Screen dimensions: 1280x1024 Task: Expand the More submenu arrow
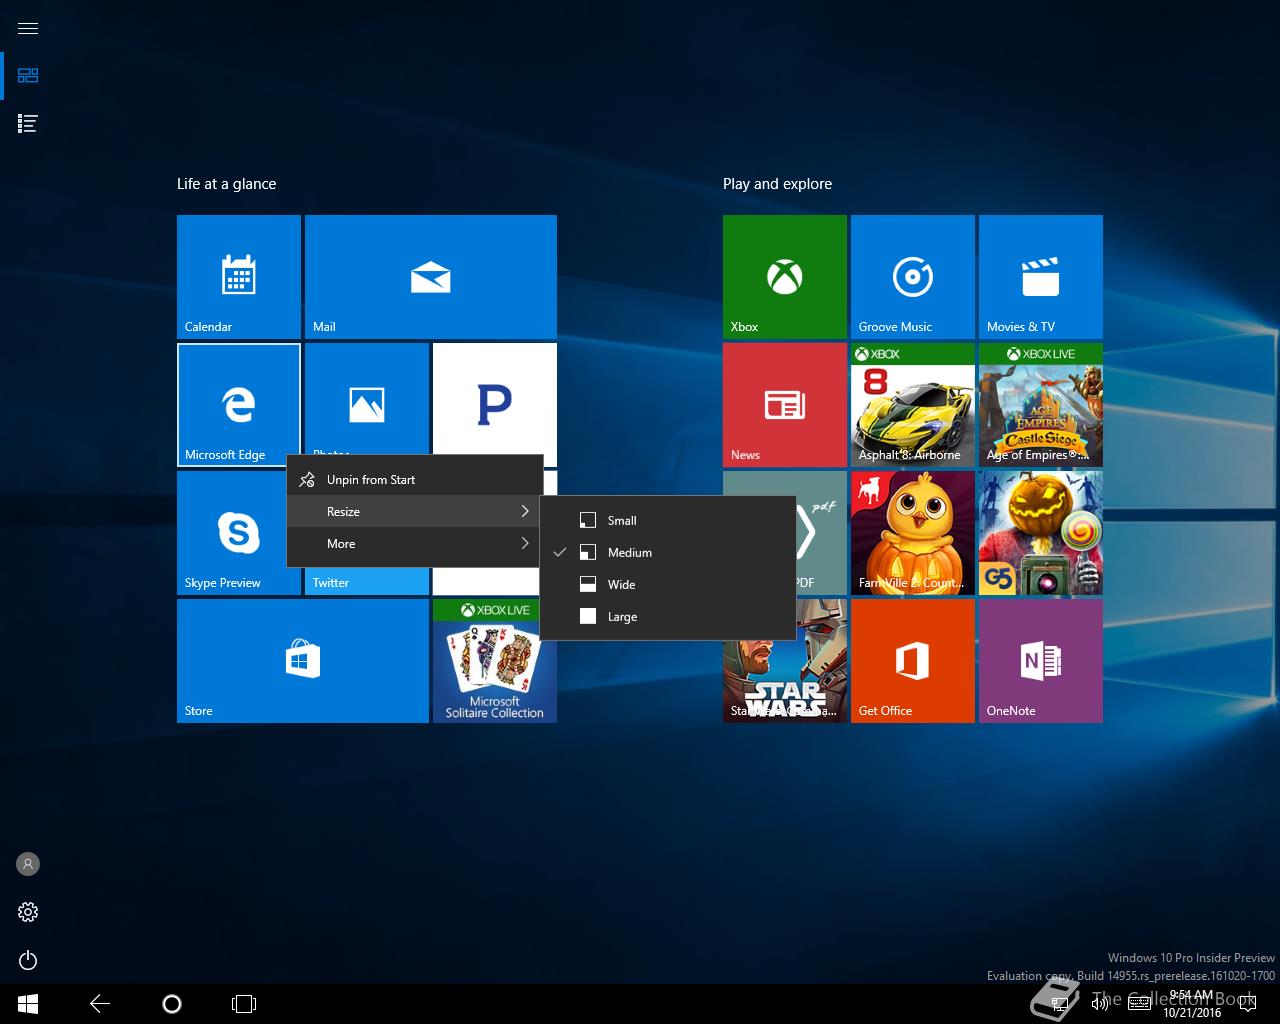coord(525,544)
